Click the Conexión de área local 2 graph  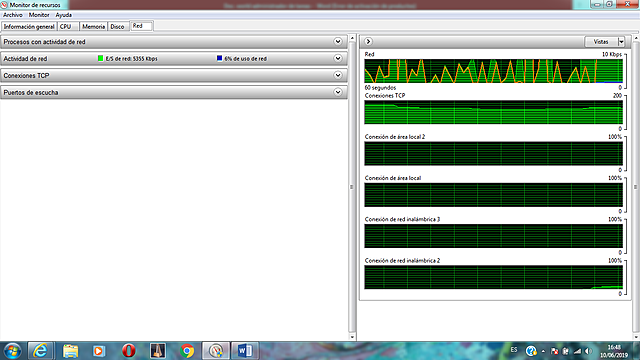pos(493,153)
